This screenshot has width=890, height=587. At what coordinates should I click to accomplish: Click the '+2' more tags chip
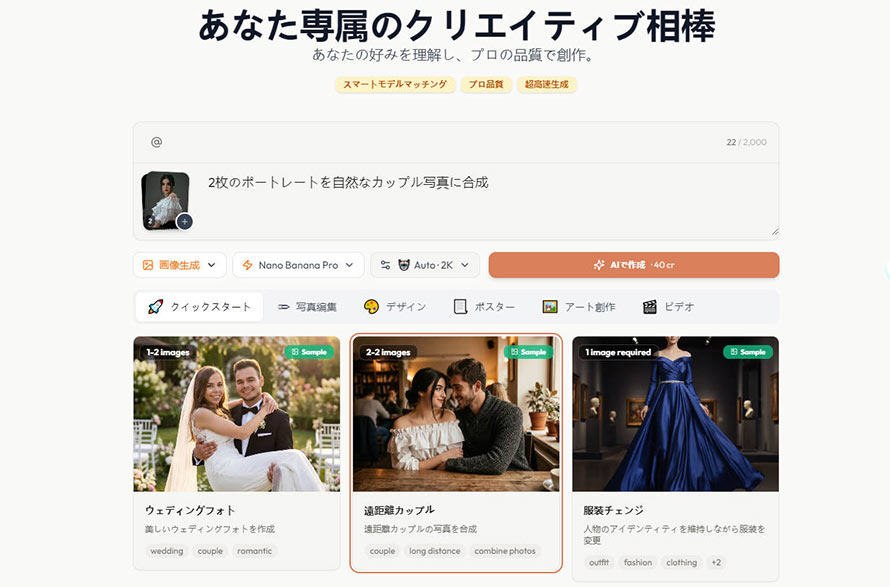coord(716,562)
